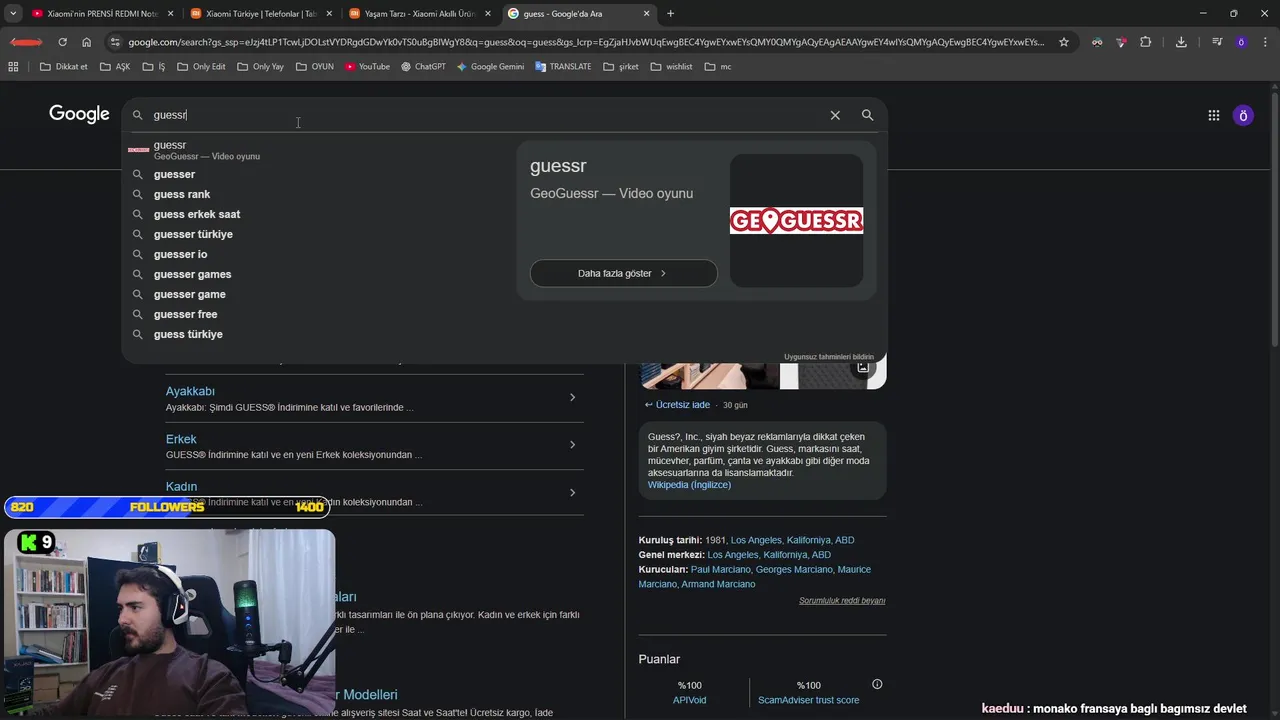Open the Wikipedia (İngilizce) link
Screen dimensions: 1280x720
[x=689, y=485]
